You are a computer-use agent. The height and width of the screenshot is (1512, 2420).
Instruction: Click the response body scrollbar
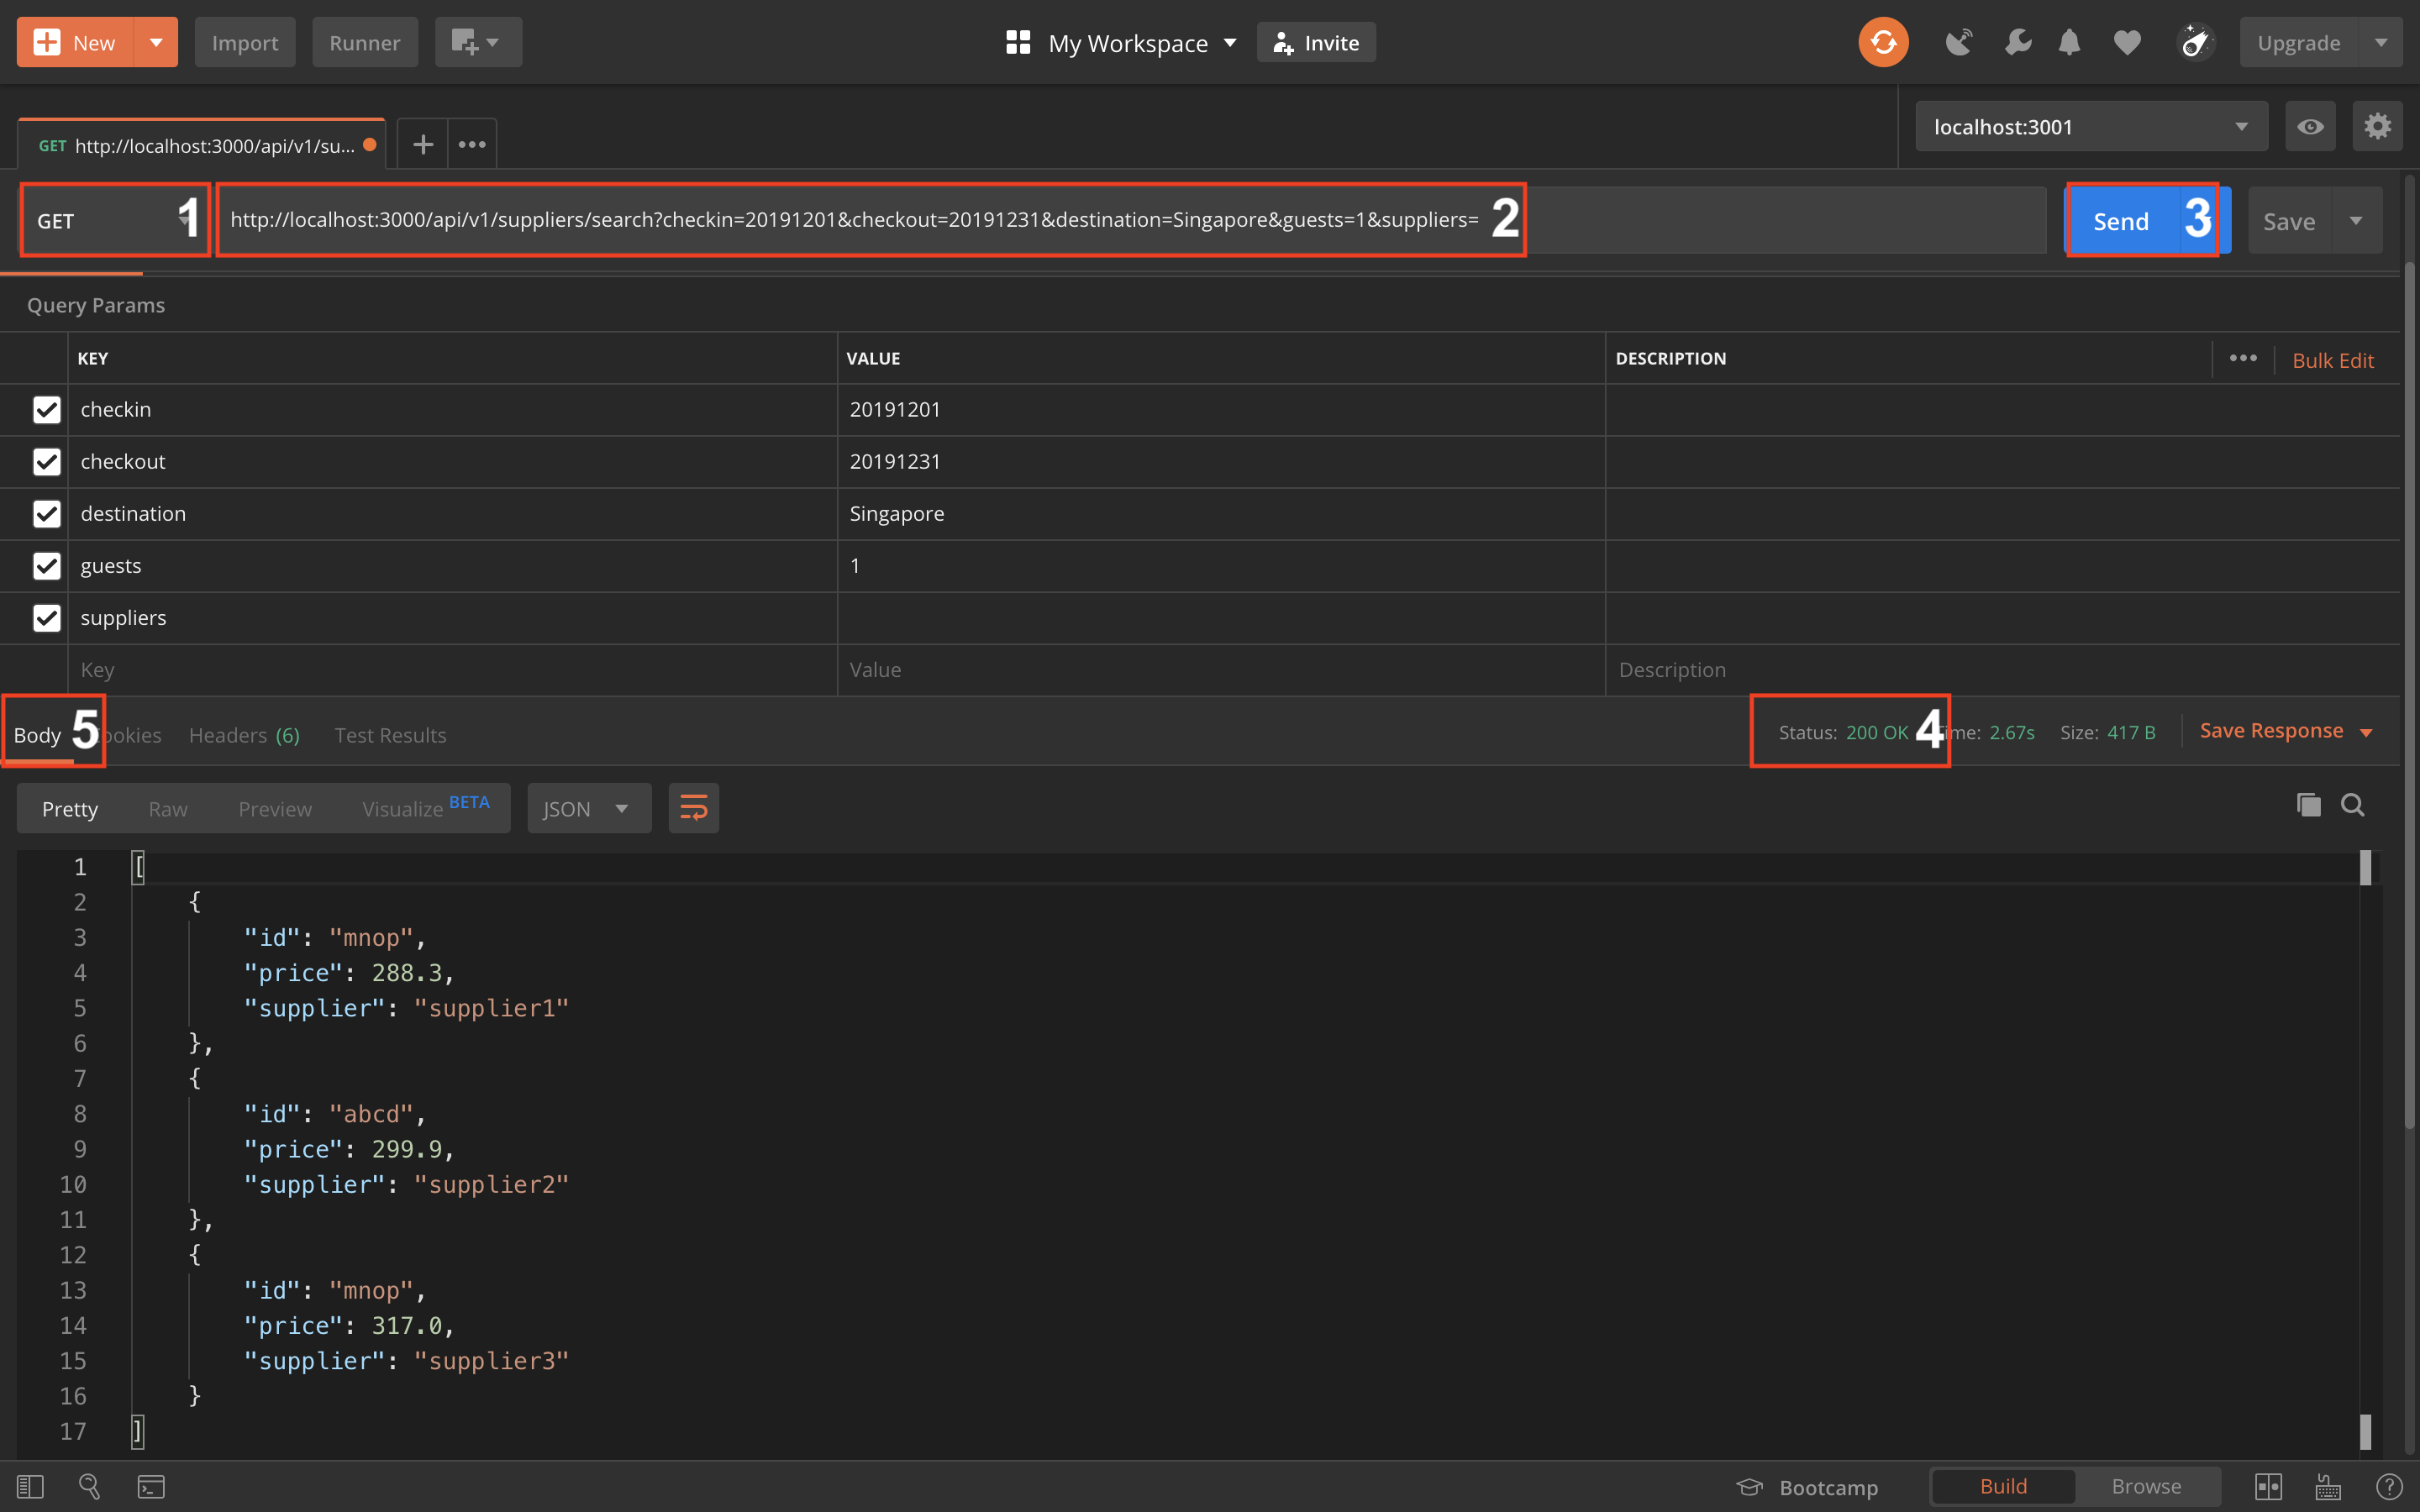click(x=2365, y=1150)
